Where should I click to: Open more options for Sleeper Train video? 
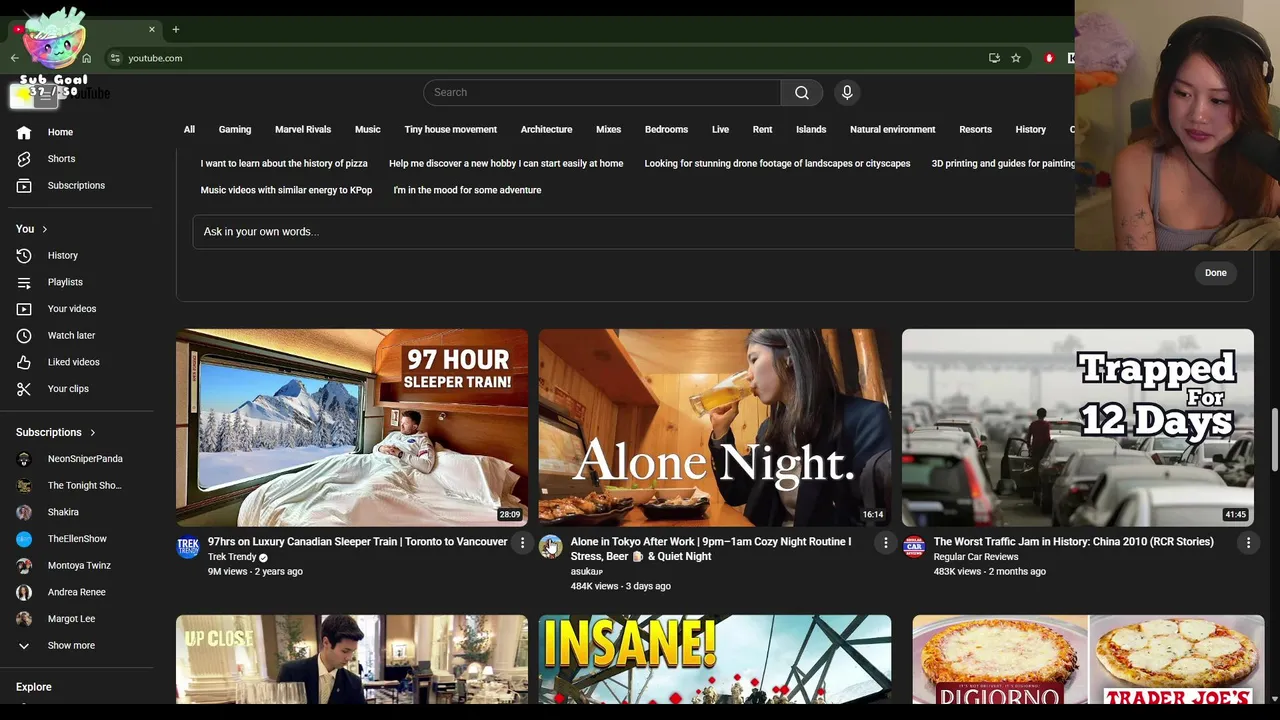click(522, 543)
